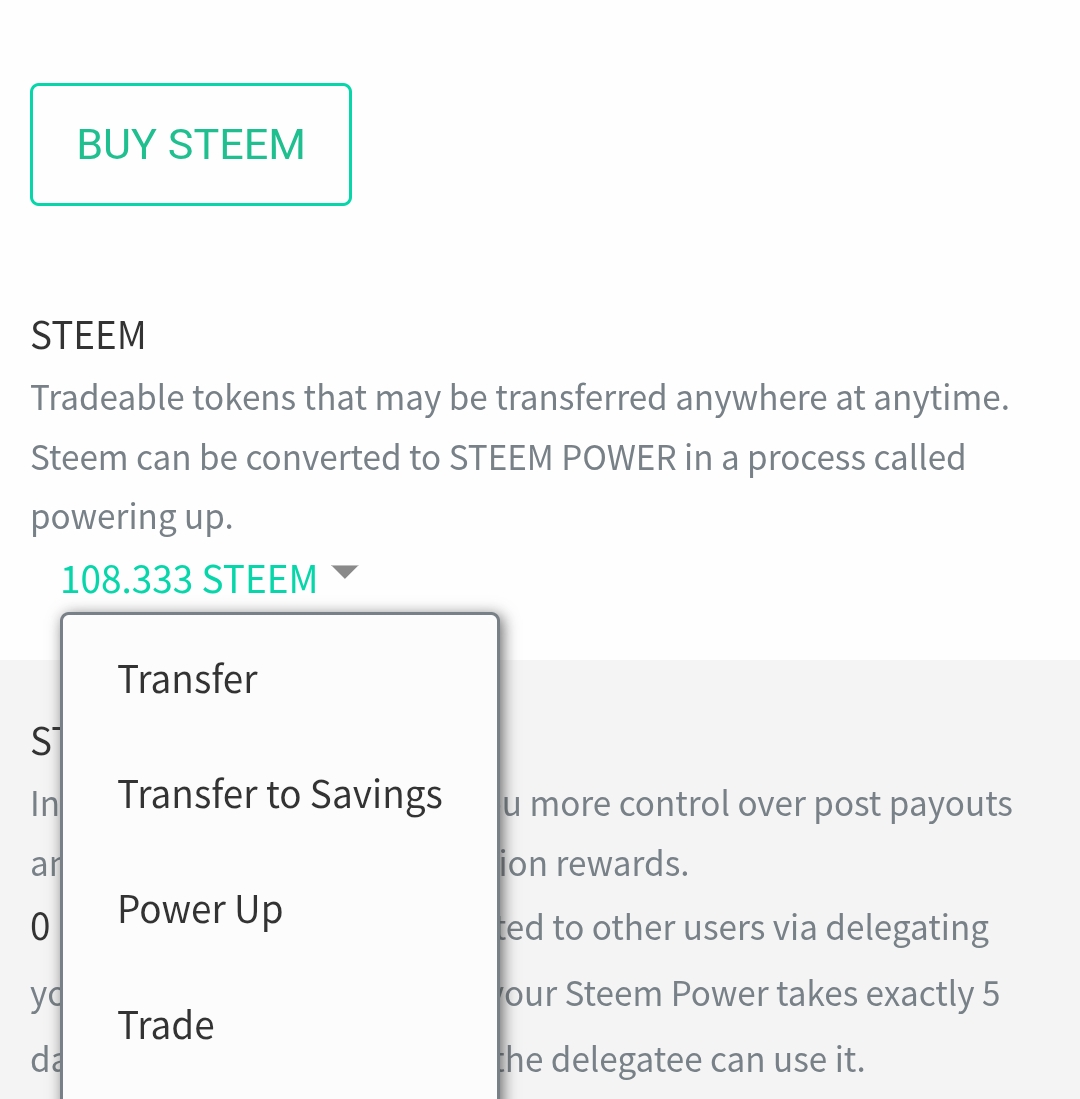Click 'the delegatee can use it.' text
1080x1099 pixels.
(681, 1059)
